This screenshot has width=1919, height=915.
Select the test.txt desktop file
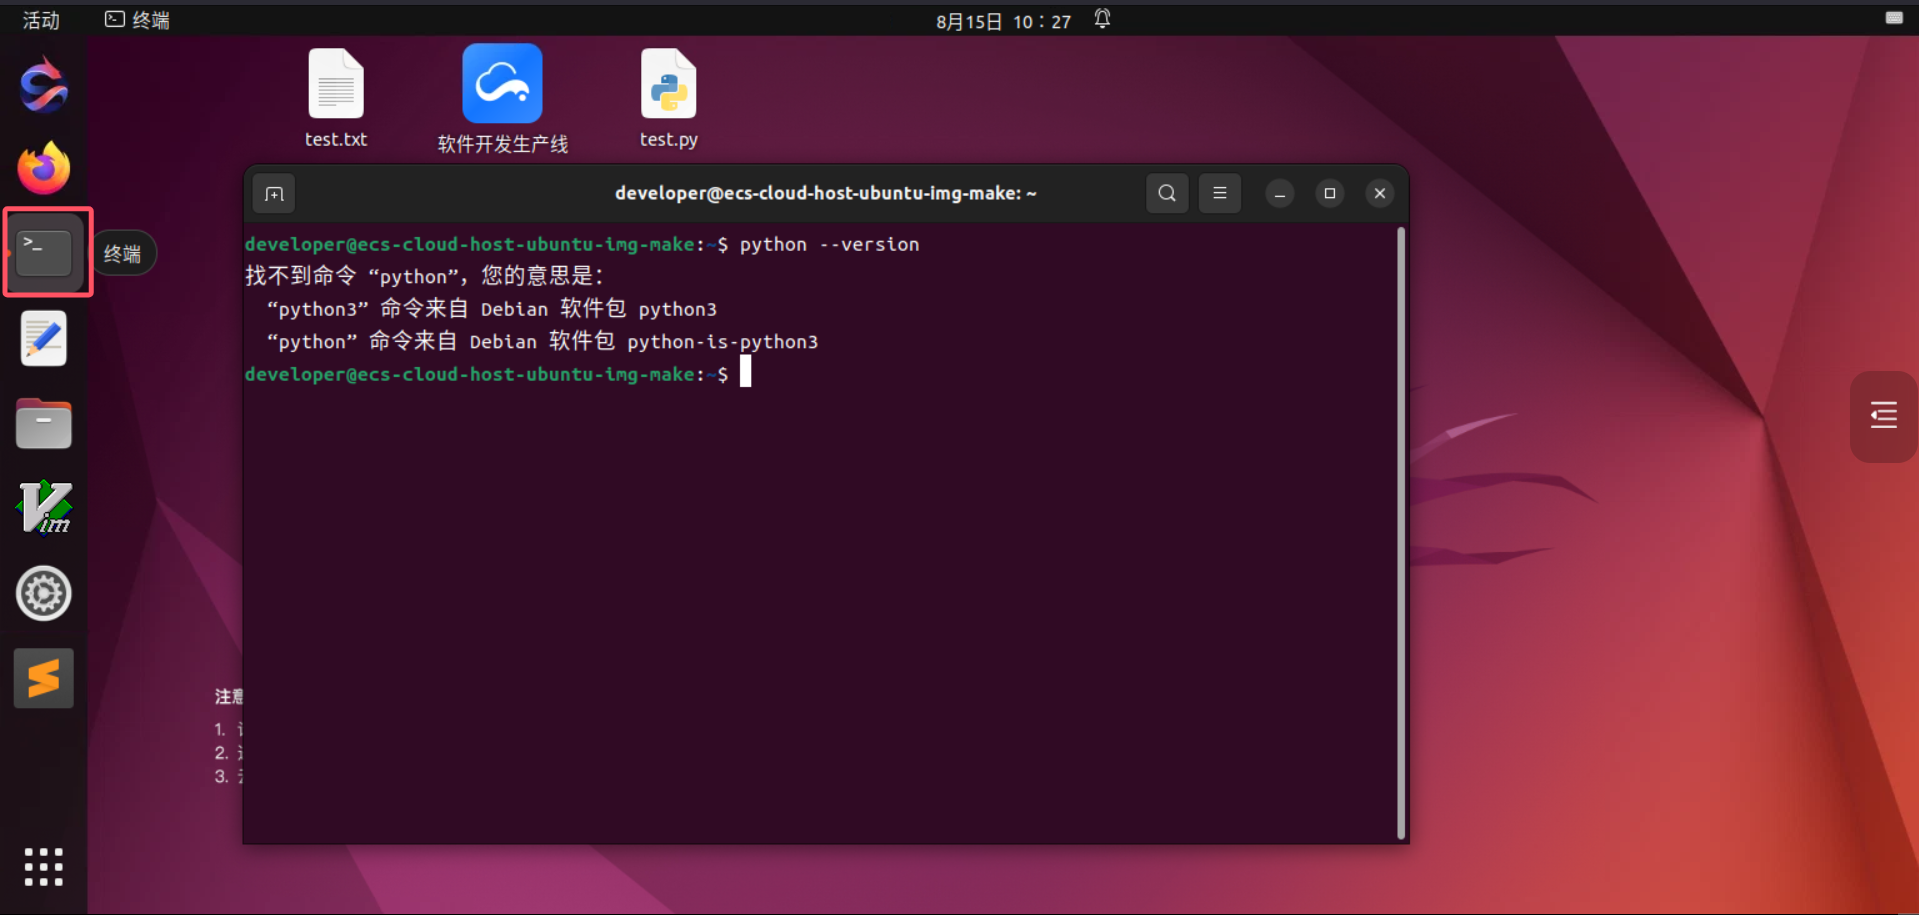(x=336, y=99)
